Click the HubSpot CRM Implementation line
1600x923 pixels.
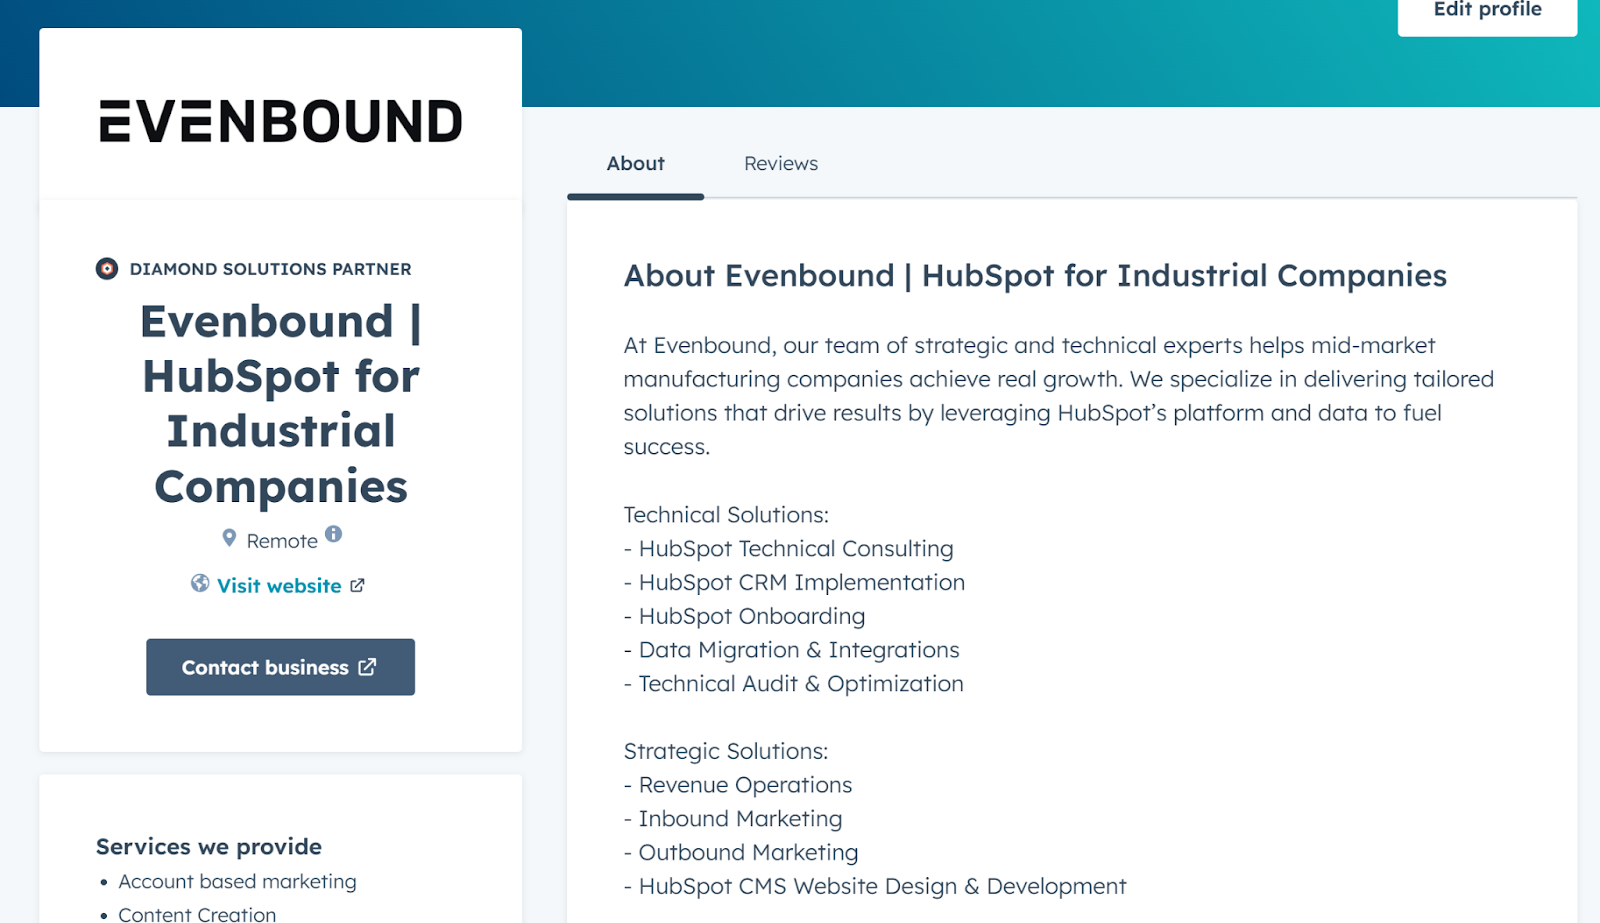802,583
